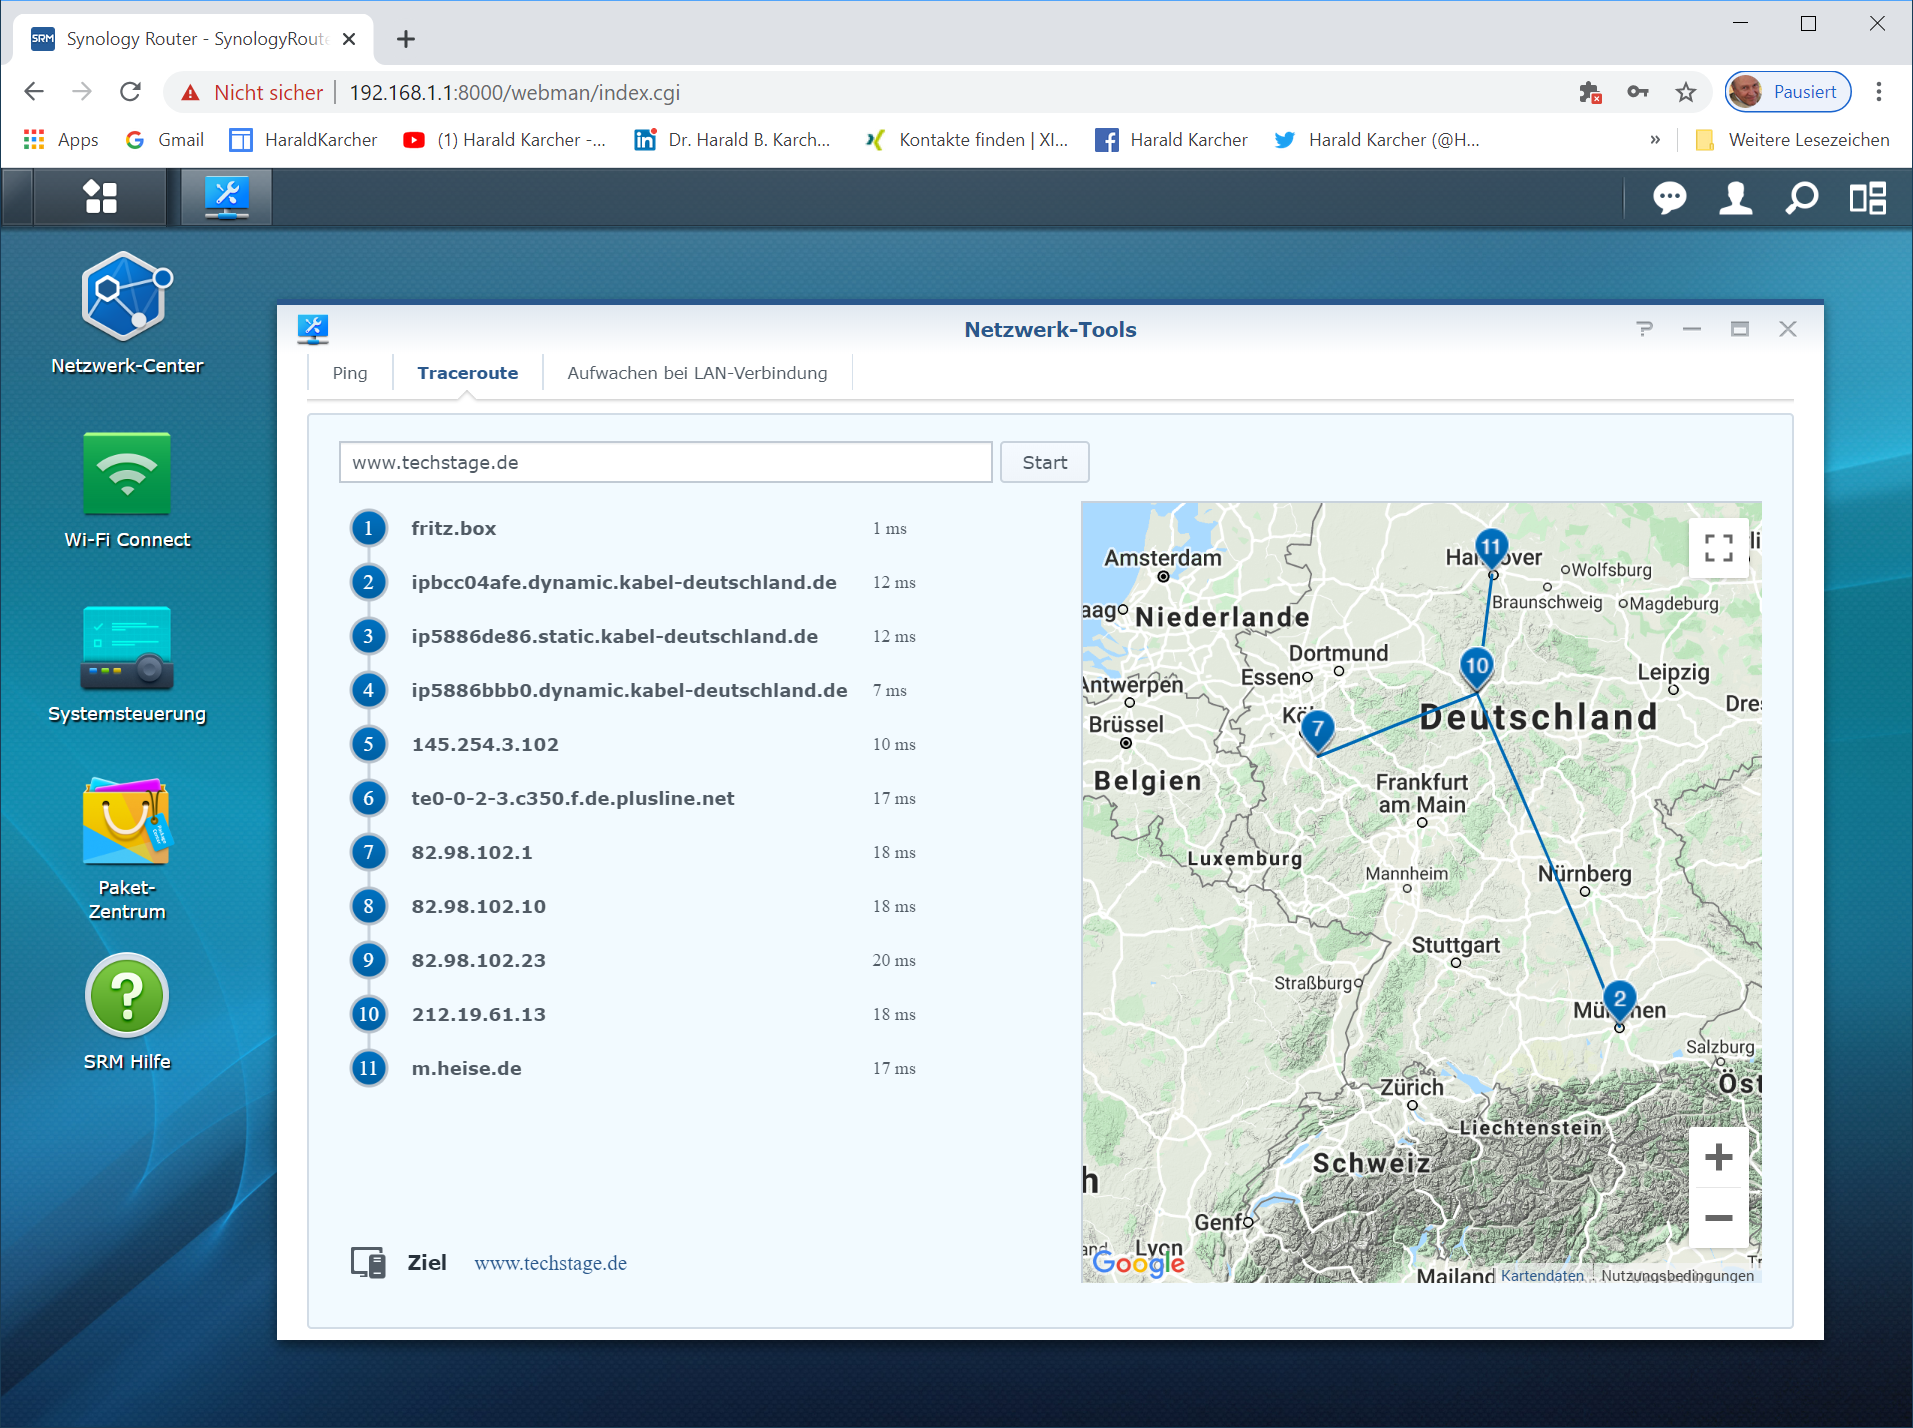Open the SRM main menu grid icon
This screenshot has width=1913, height=1428.
click(100, 197)
